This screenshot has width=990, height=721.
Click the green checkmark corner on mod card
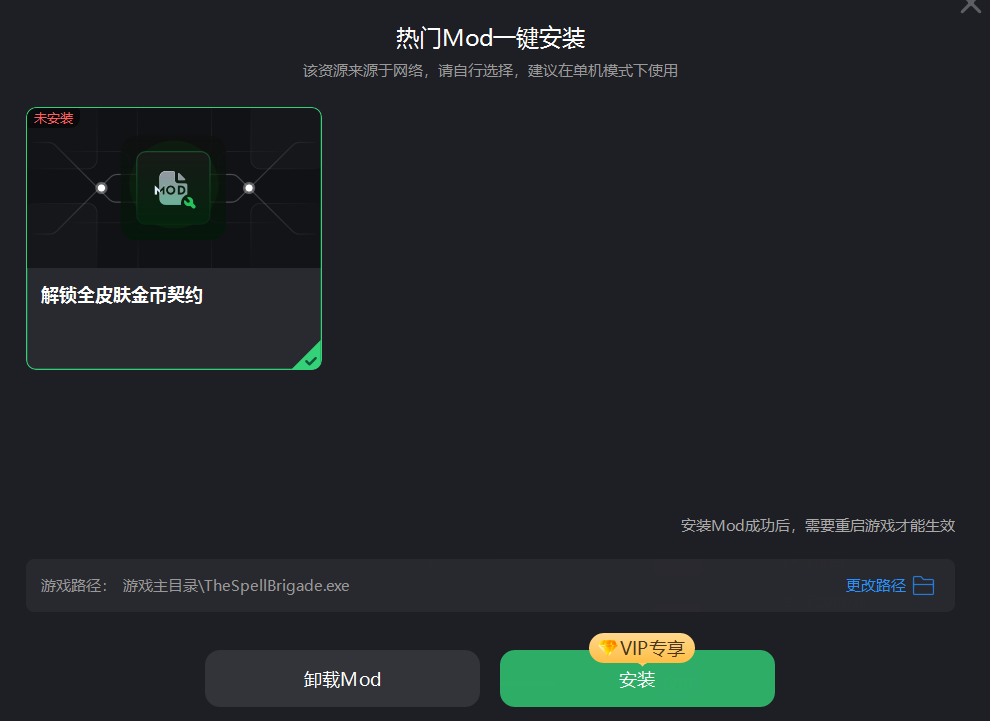coord(310,358)
